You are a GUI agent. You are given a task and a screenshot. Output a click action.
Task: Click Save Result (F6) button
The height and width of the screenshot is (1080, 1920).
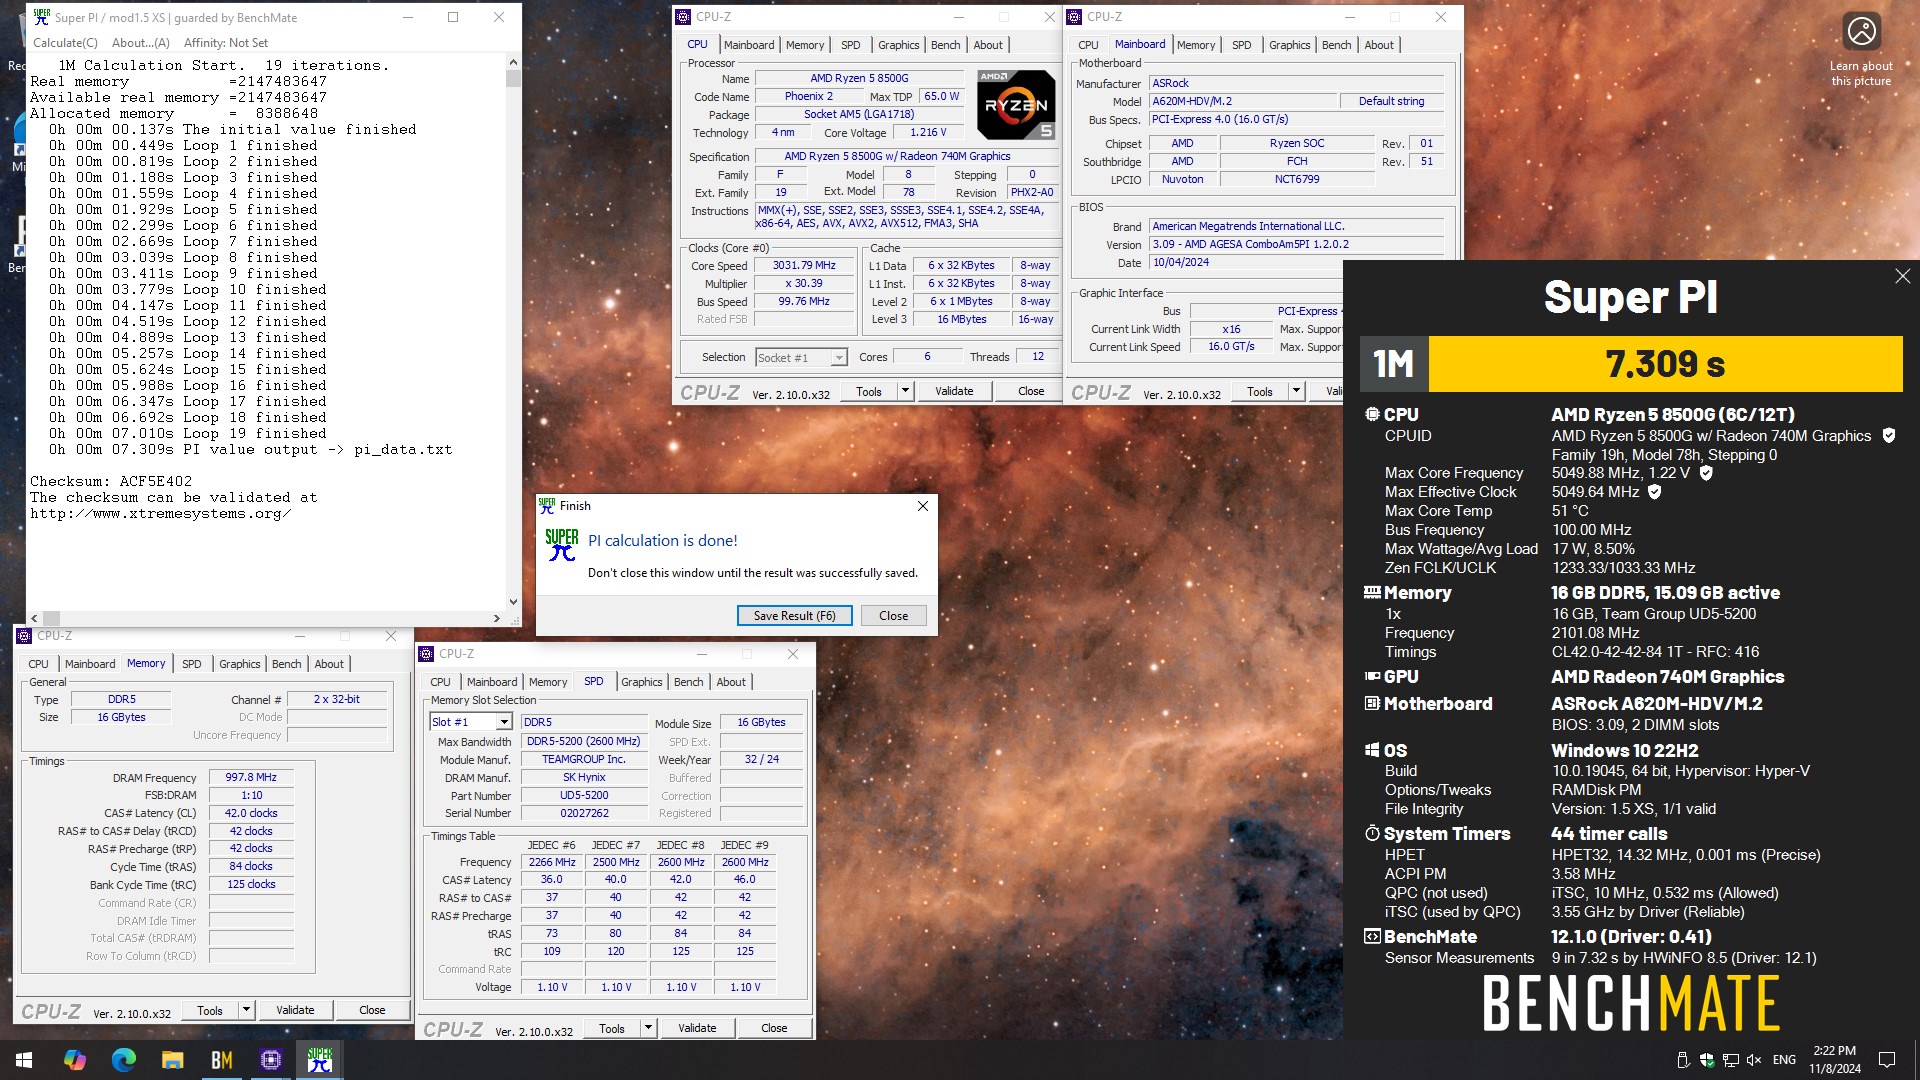[795, 616]
